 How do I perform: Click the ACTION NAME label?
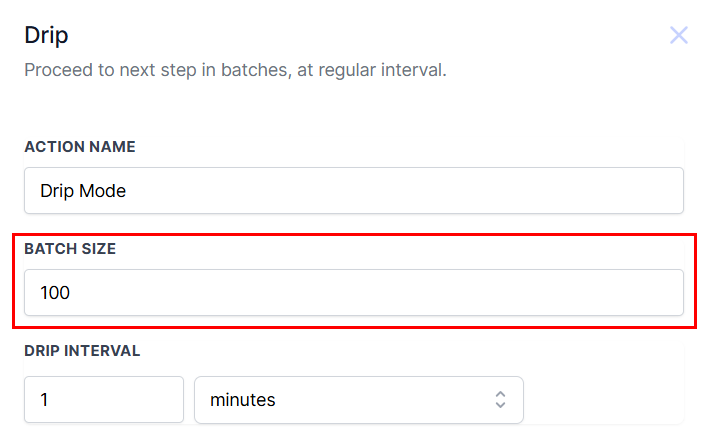[80, 146]
